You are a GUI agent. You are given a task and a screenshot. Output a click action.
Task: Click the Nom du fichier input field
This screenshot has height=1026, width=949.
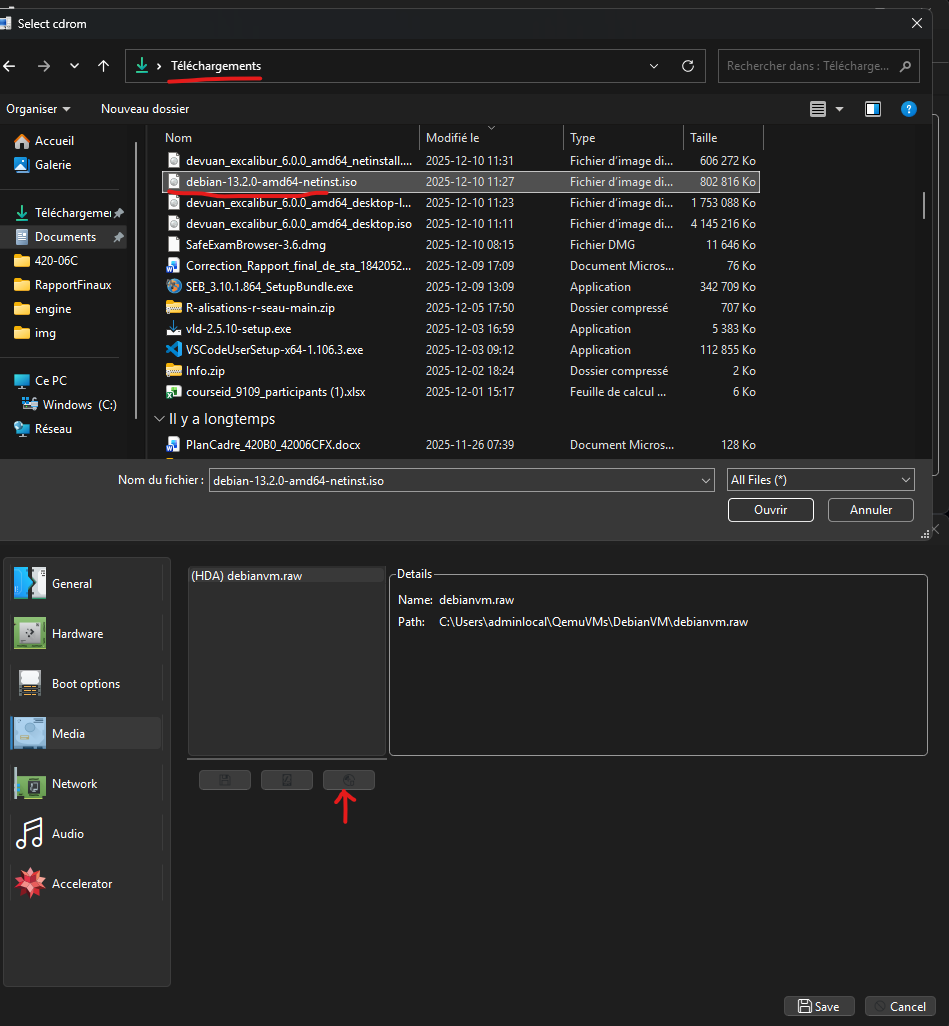point(455,480)
